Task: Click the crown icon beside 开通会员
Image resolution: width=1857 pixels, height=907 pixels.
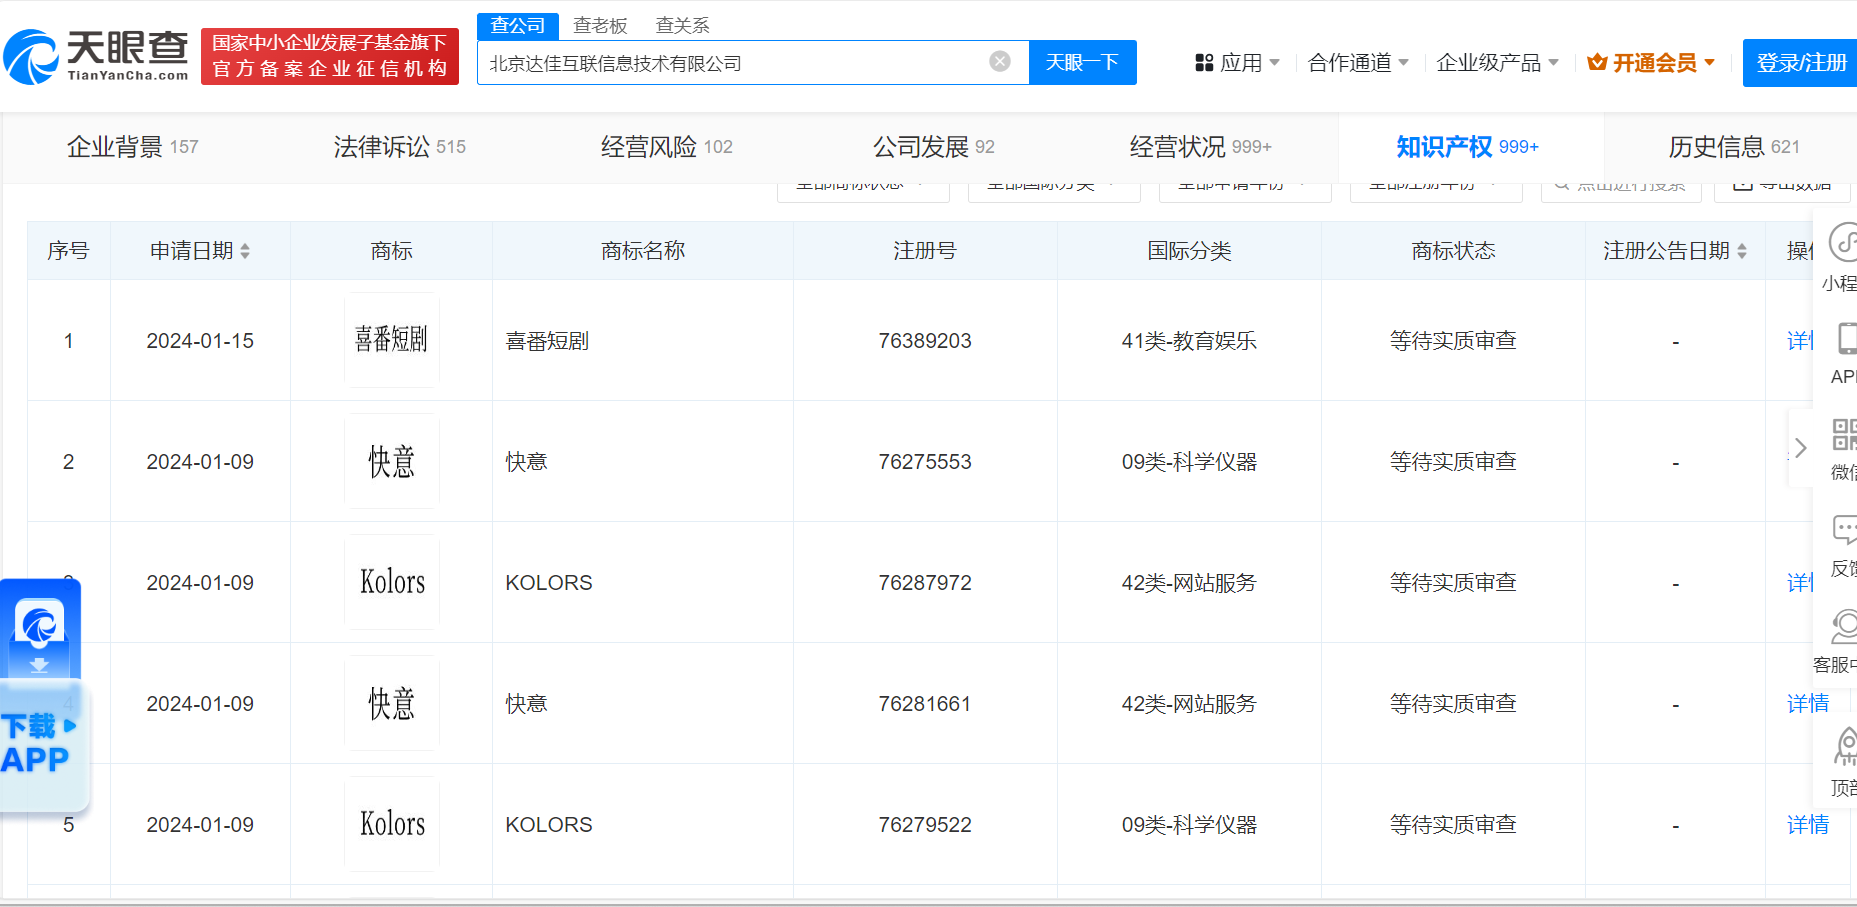Action: [1597, 63]
